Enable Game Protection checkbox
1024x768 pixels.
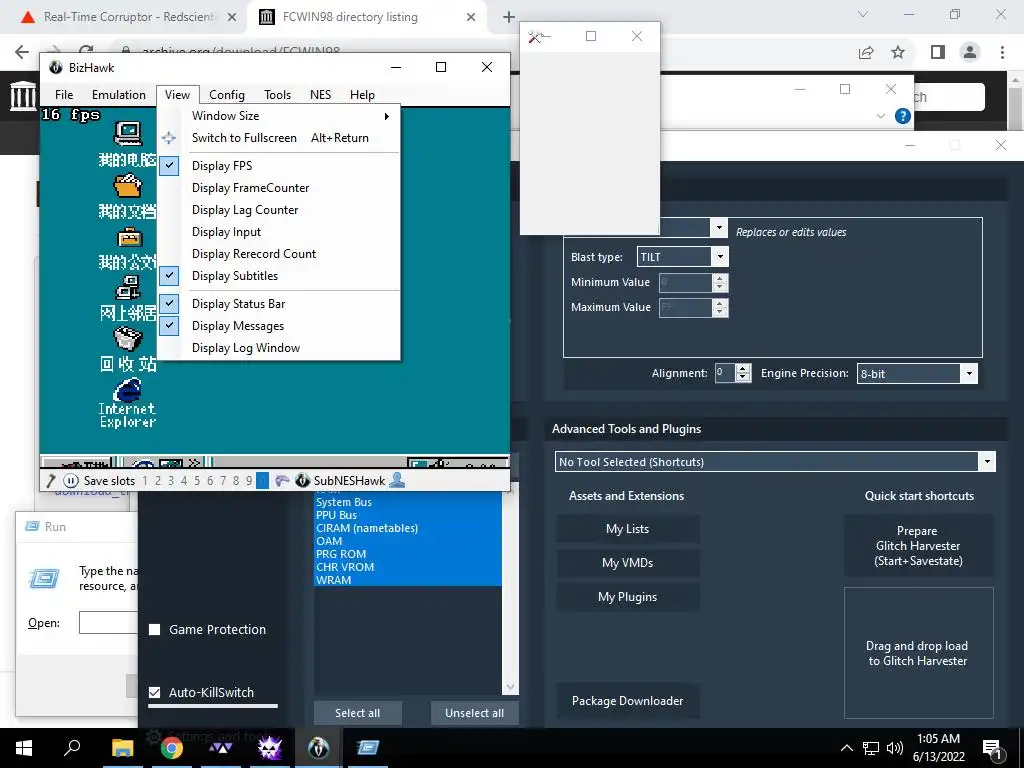coord(155,630)
